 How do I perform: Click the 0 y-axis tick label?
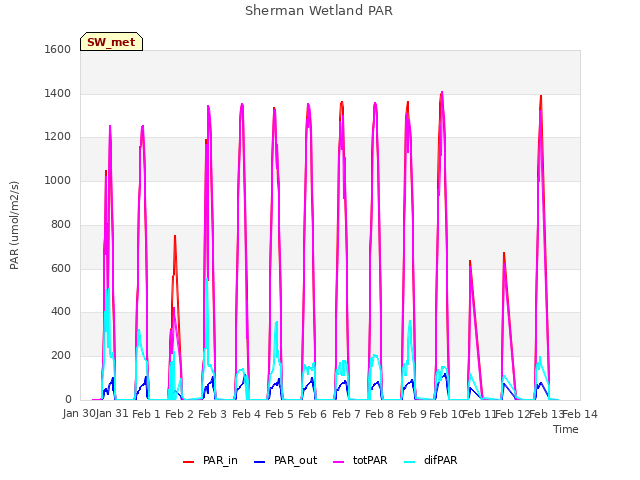[x=68, y=400]
